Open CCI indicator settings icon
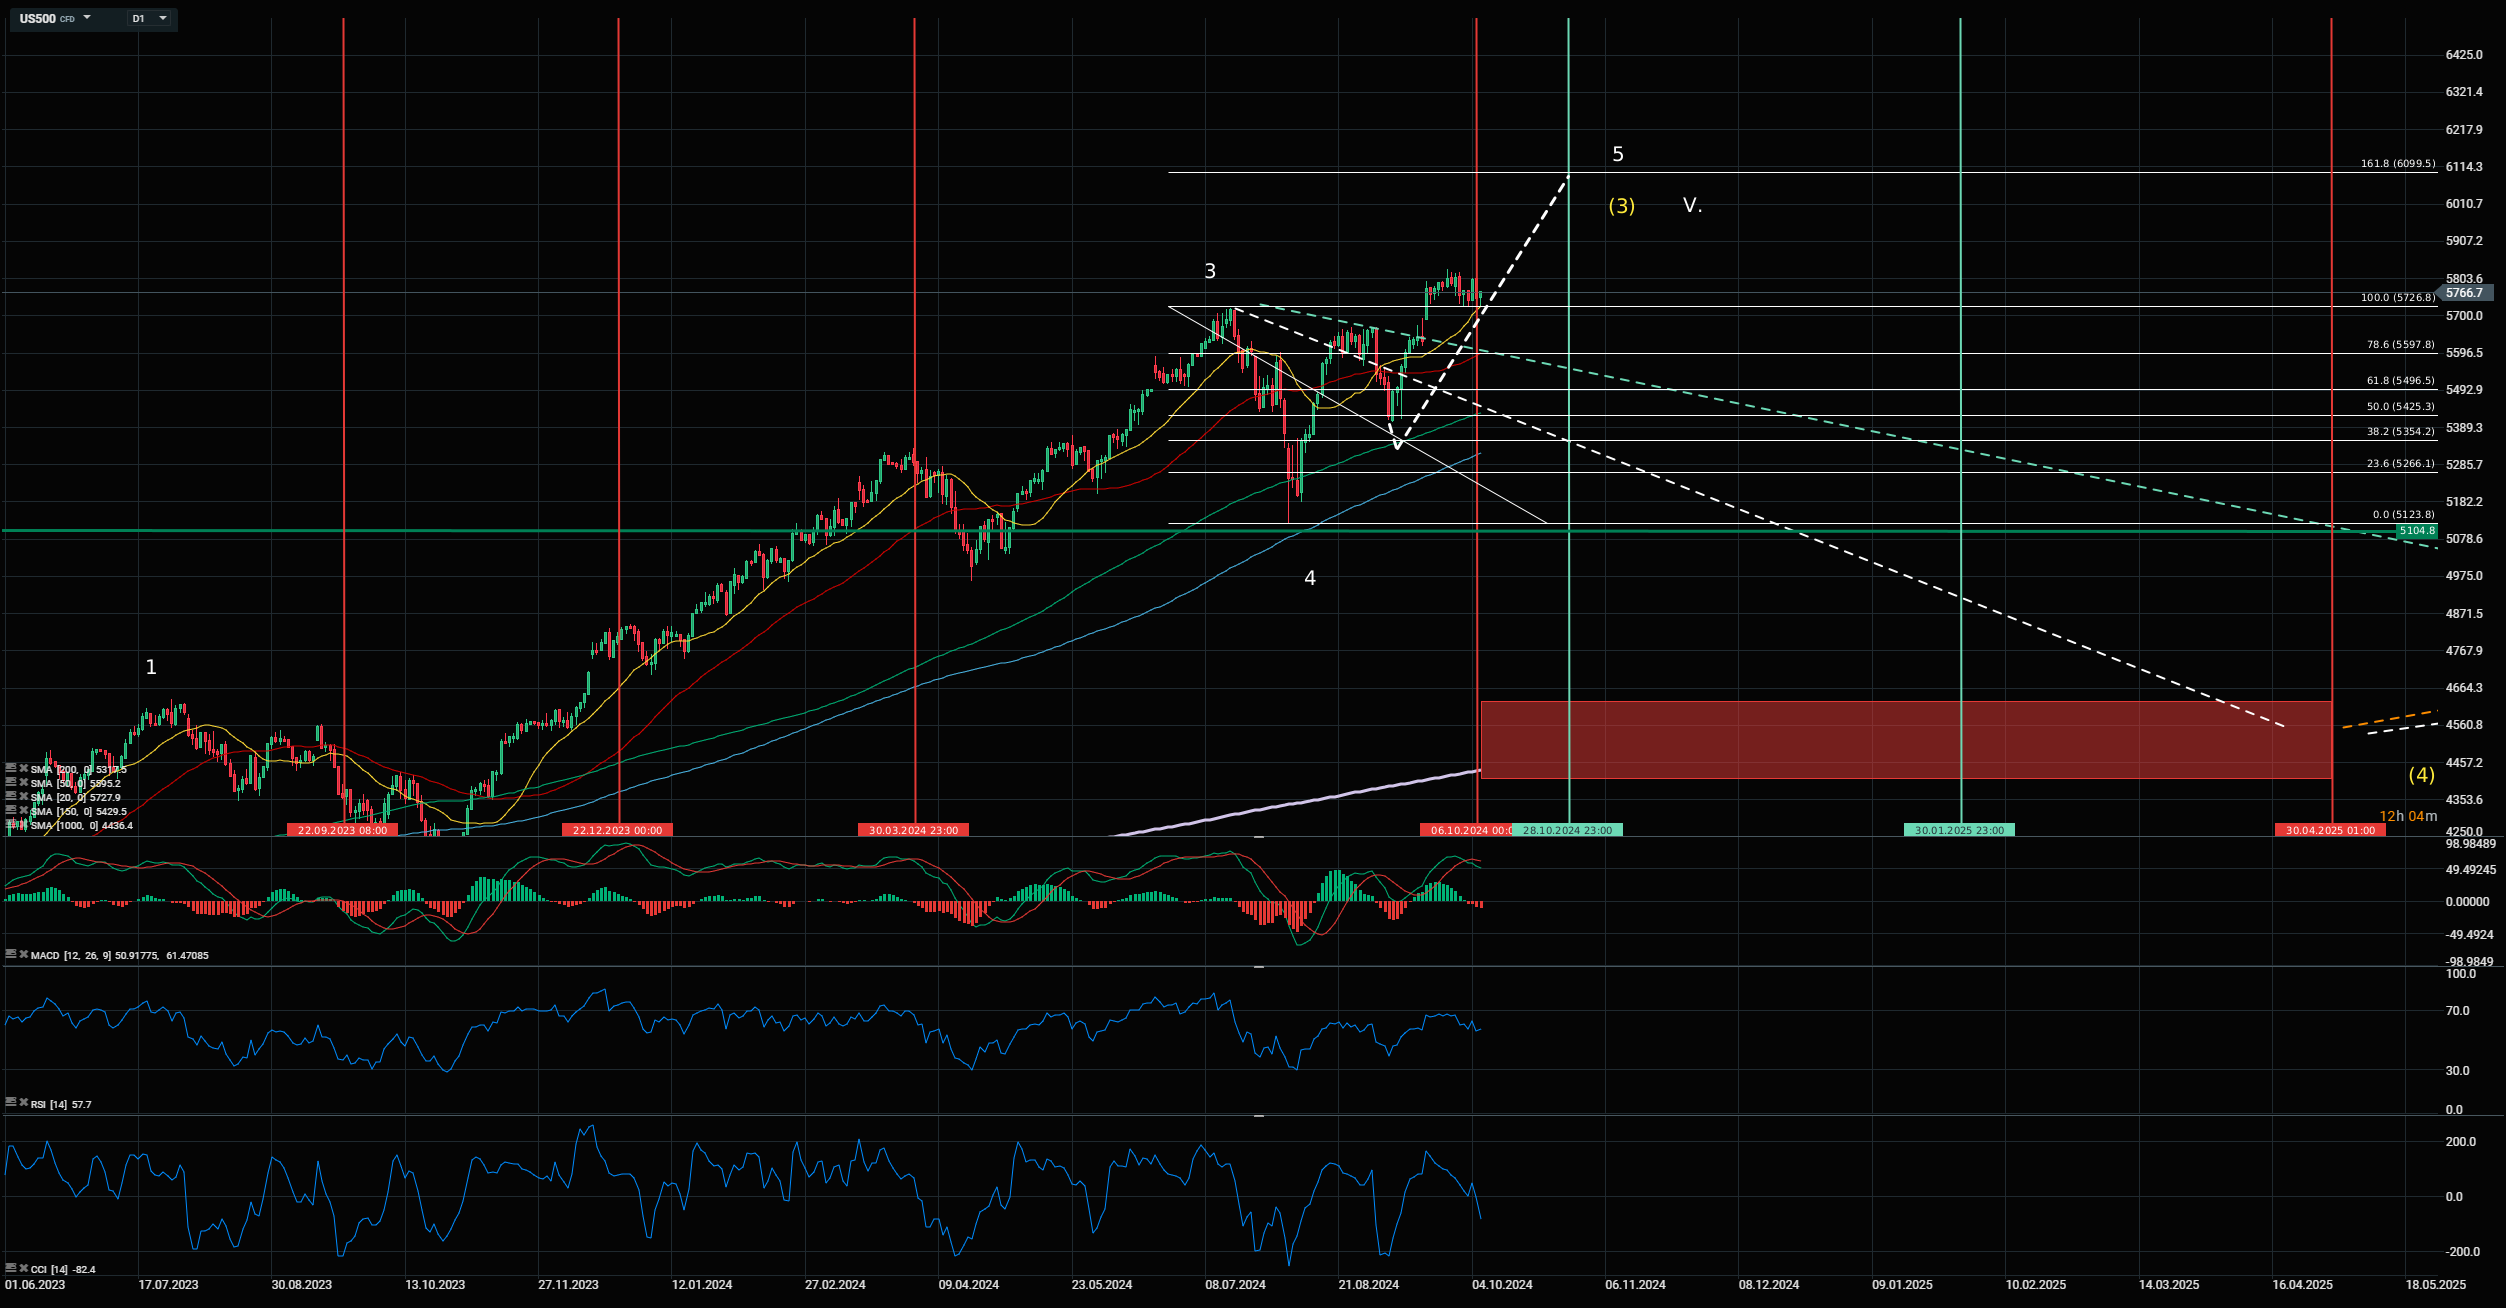 pos(11,1268)
